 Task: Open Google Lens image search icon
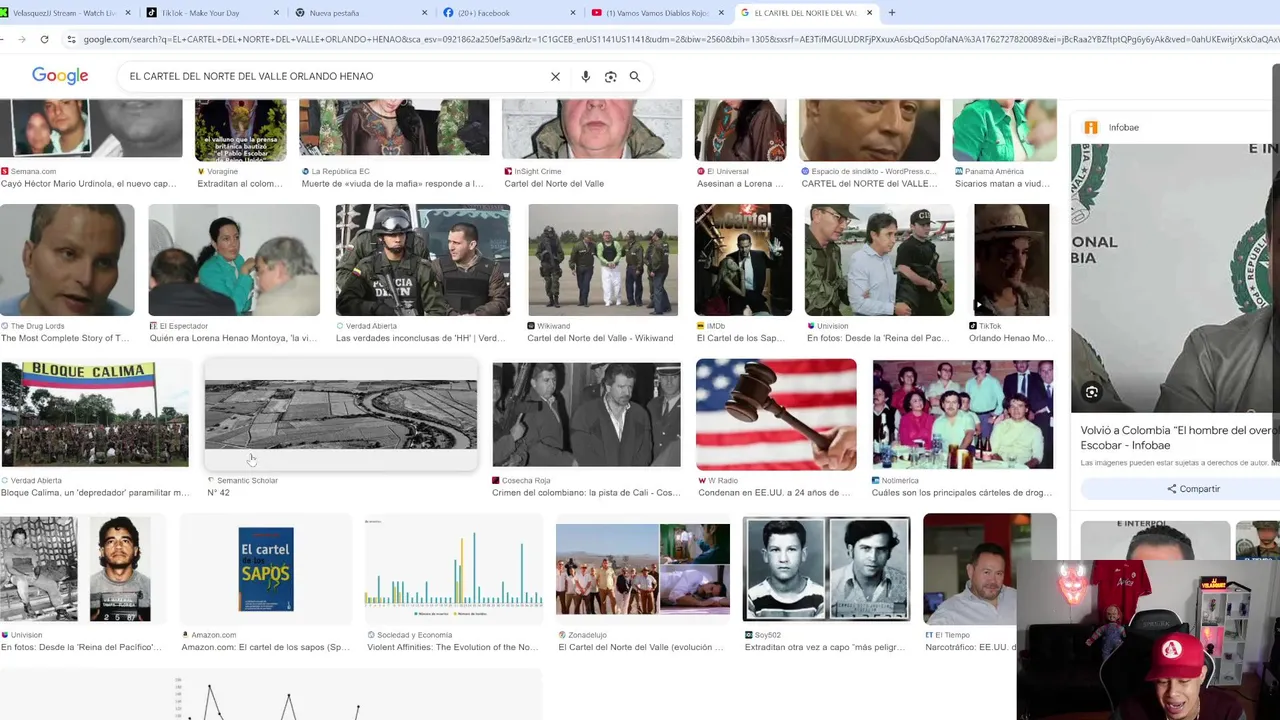click(610, 76)
